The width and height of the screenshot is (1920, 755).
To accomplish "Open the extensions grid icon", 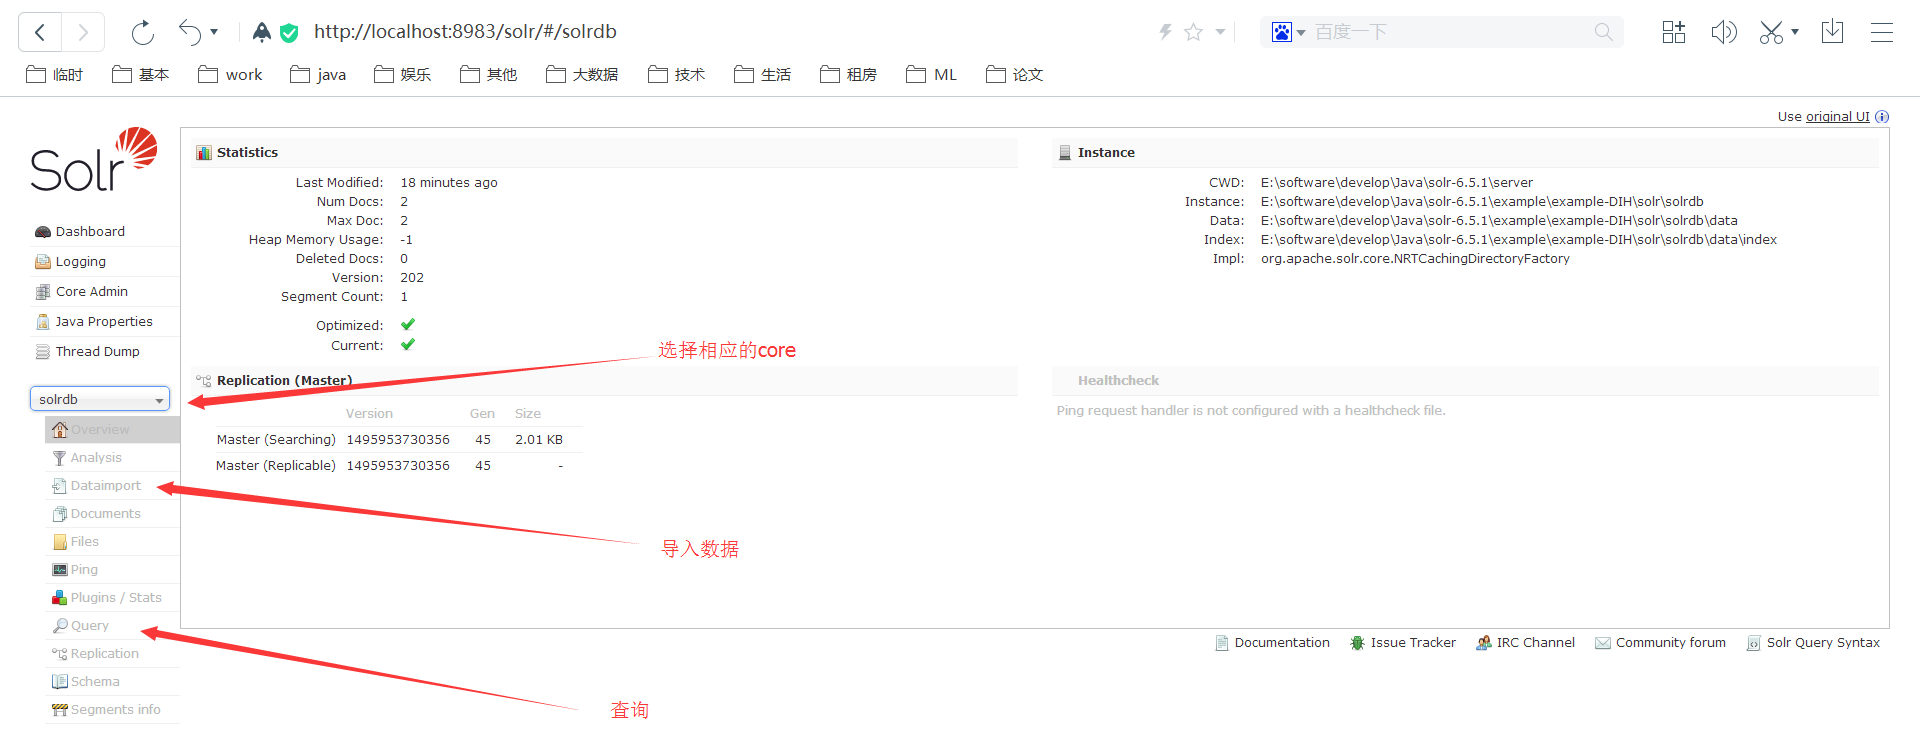I will [1674, 32].
